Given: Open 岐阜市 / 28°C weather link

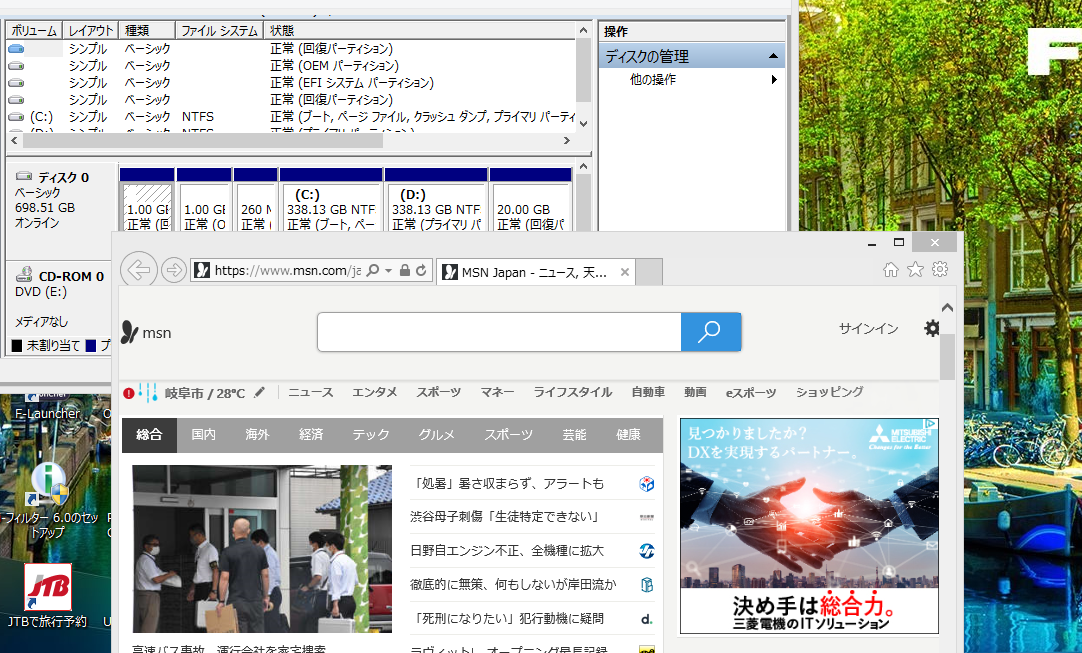Looking at the screenshot, I should pyautogui.click(x=205, y=393).
